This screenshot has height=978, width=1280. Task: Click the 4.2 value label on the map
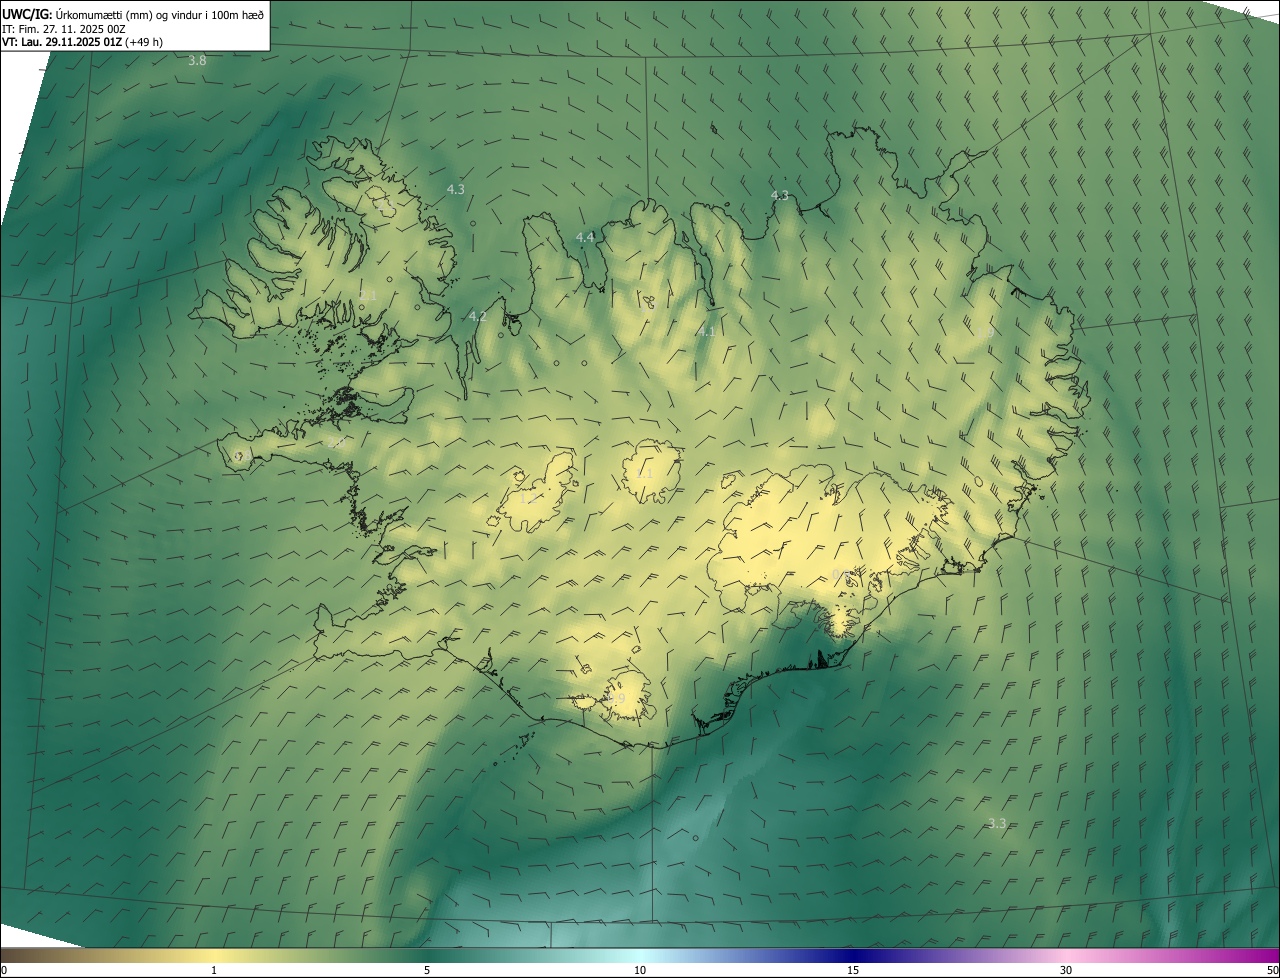[477, 316]
